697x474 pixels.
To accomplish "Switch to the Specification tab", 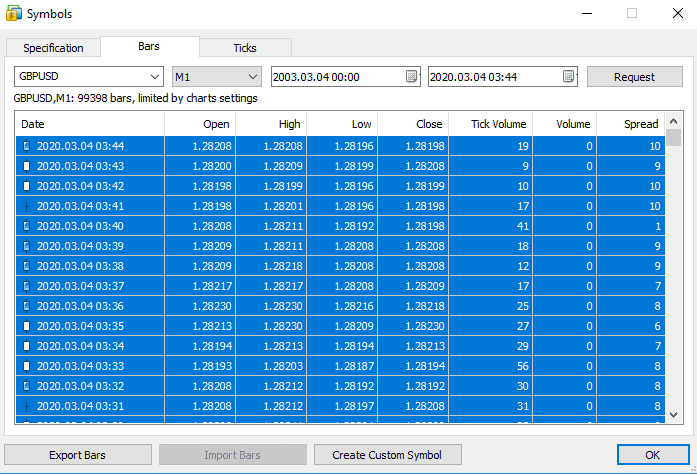I will pyautogui.click(x=53, y=48).
